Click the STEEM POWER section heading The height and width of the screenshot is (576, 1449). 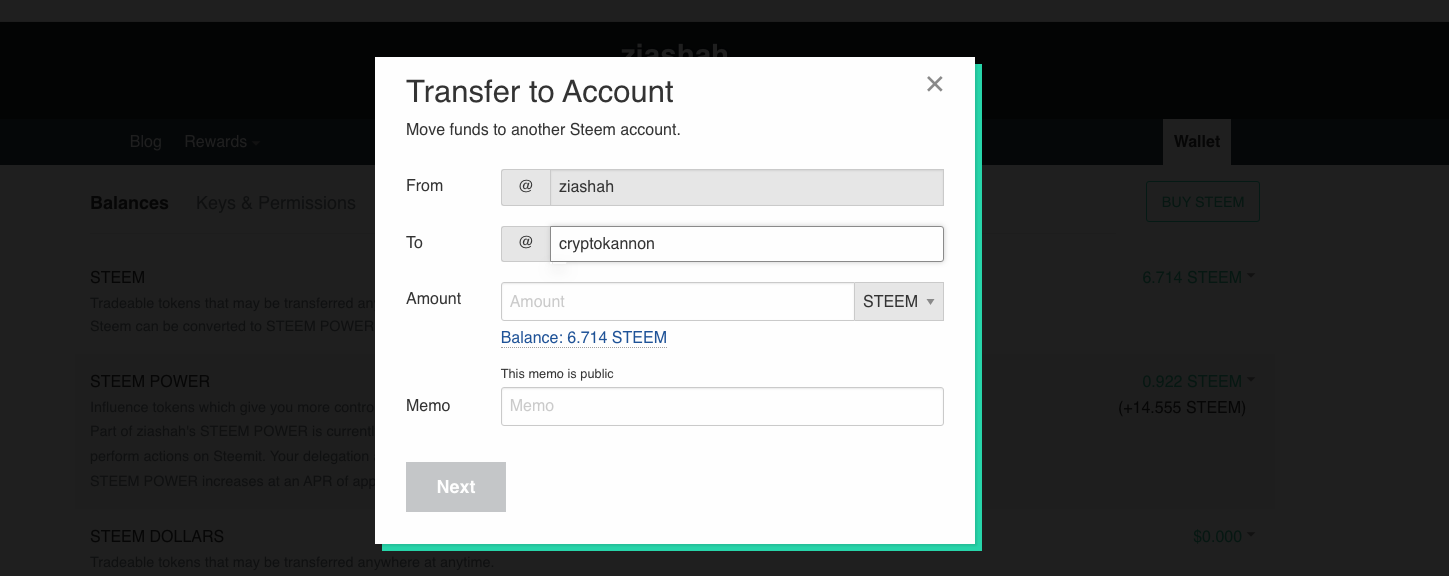pyautogui.click(x=150, y=381)
